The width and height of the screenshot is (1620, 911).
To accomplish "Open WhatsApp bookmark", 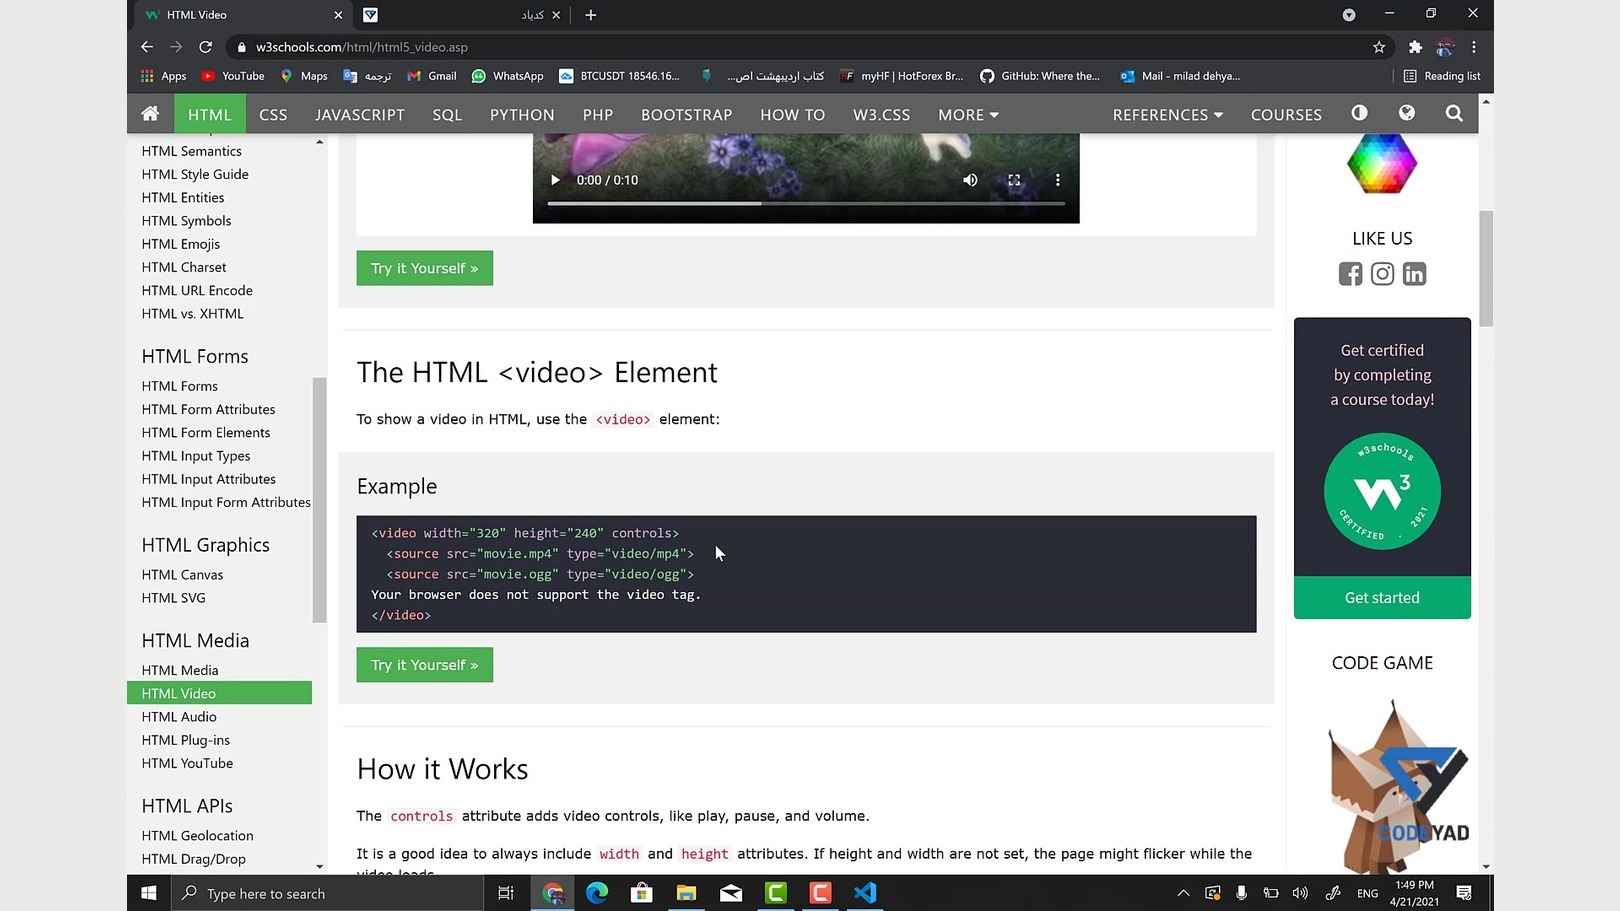I will click(507, 76).
